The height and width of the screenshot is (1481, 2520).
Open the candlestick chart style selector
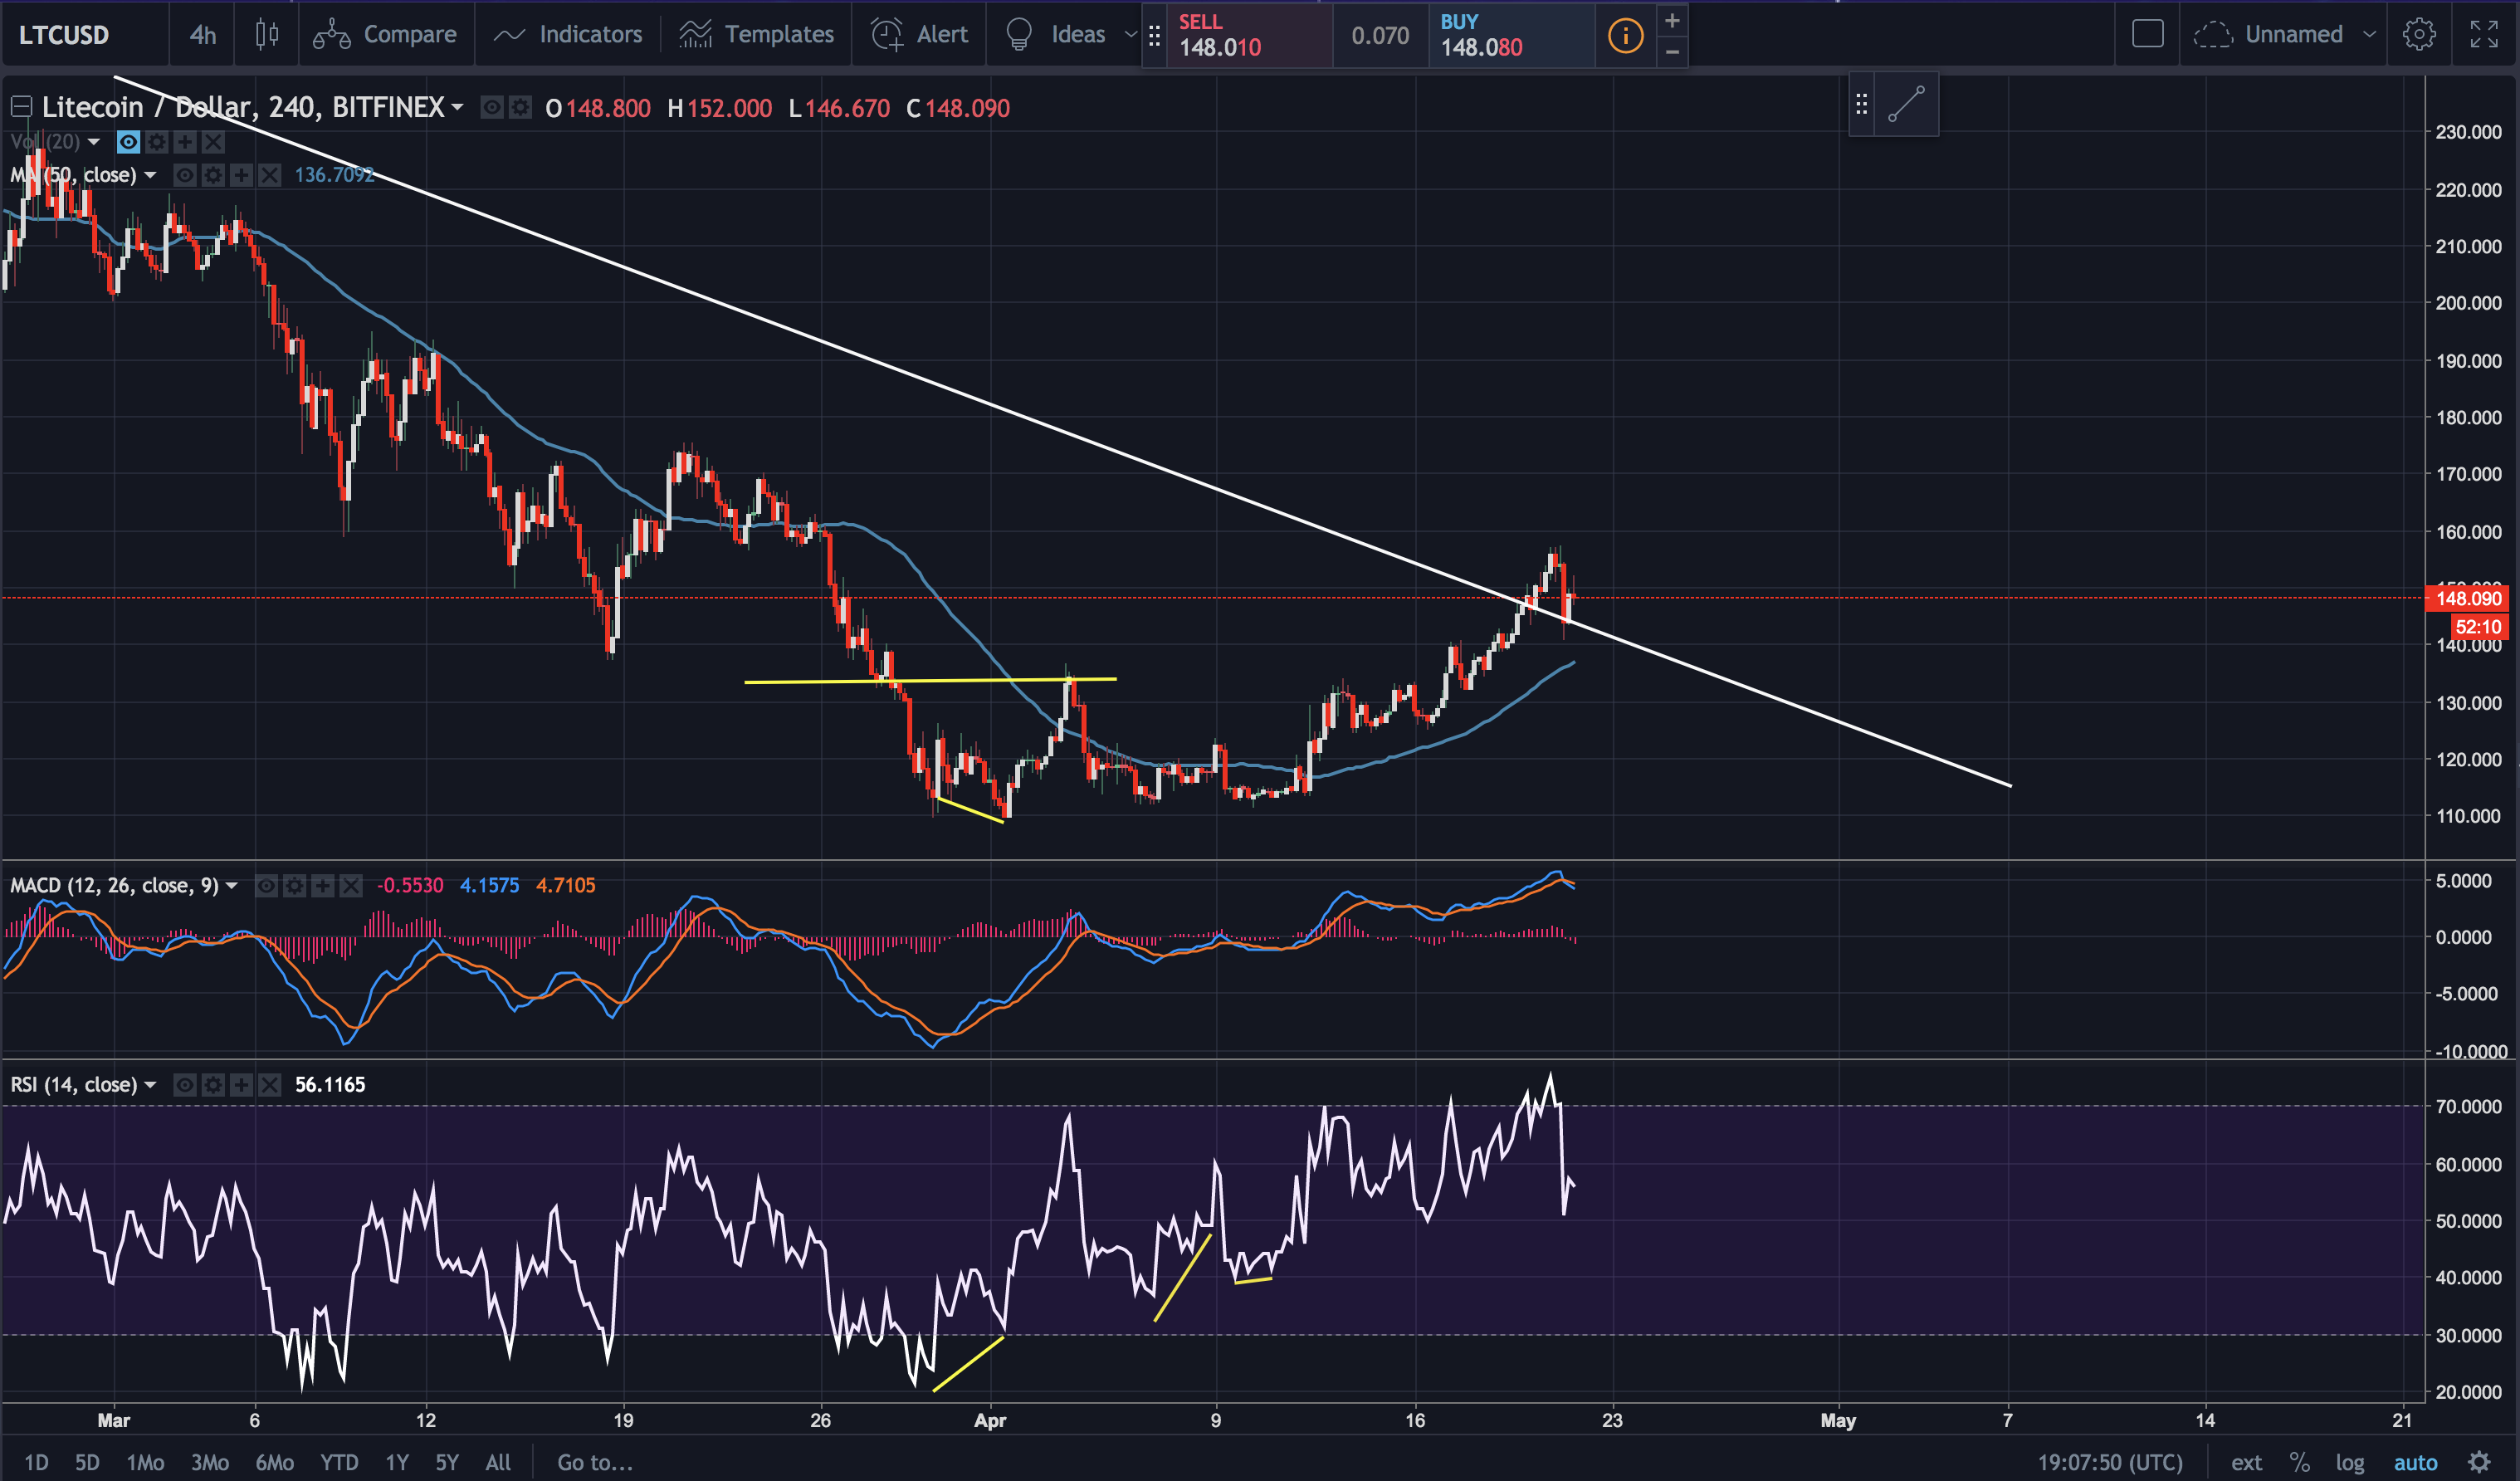click(x=266, y=35)
